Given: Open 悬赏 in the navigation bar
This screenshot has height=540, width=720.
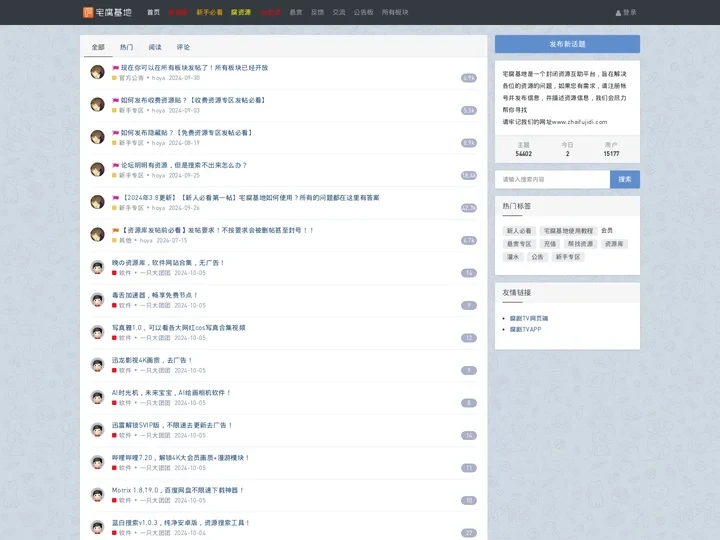Looking at the screenshot, I should point(296,12).
